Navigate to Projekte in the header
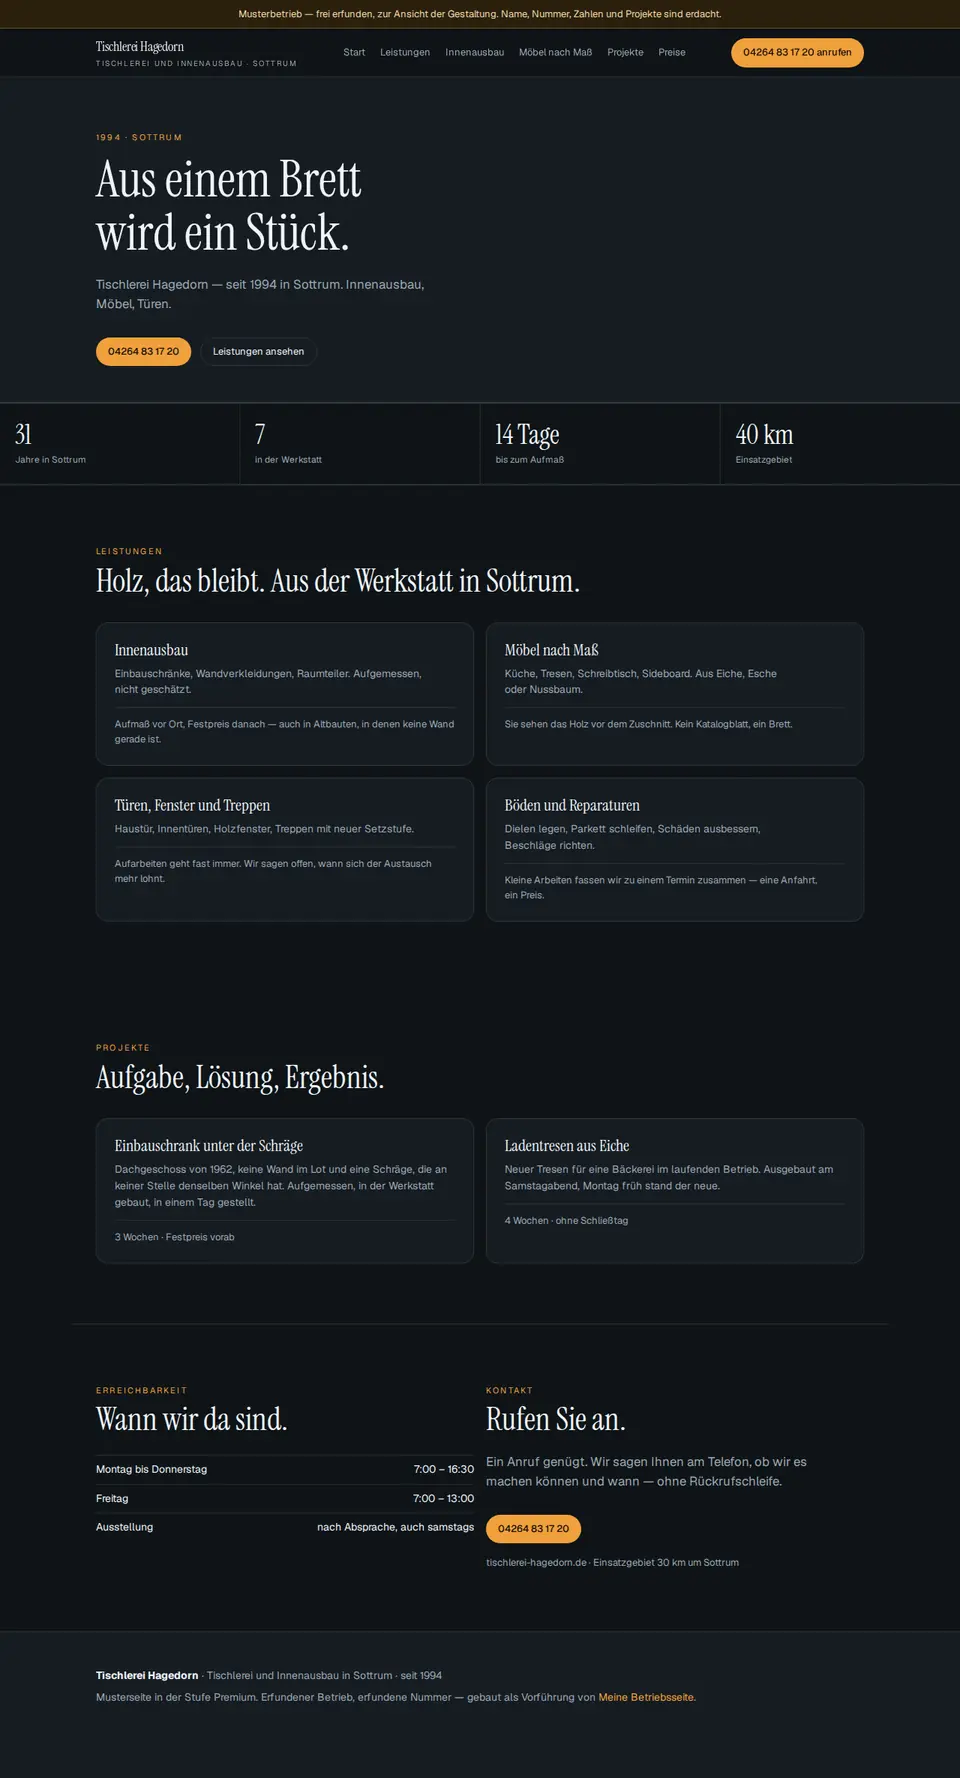The image size is (960, 1778). 625,52
